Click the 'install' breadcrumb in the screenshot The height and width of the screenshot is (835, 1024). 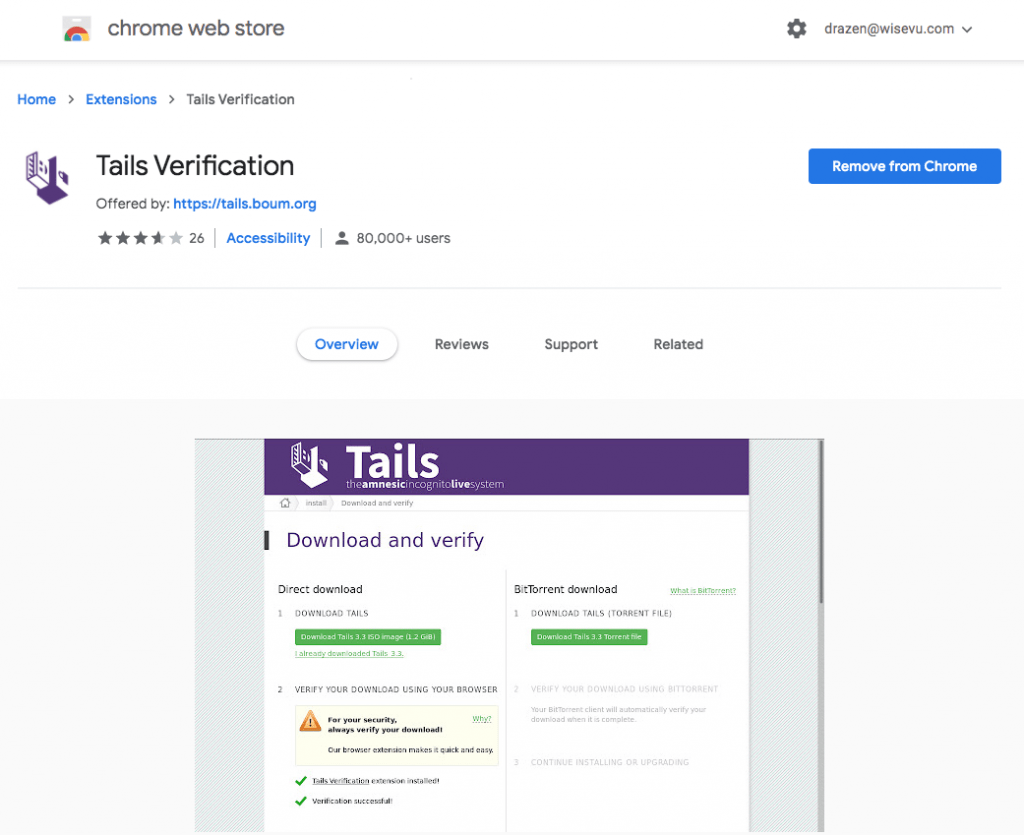point(316,503)
